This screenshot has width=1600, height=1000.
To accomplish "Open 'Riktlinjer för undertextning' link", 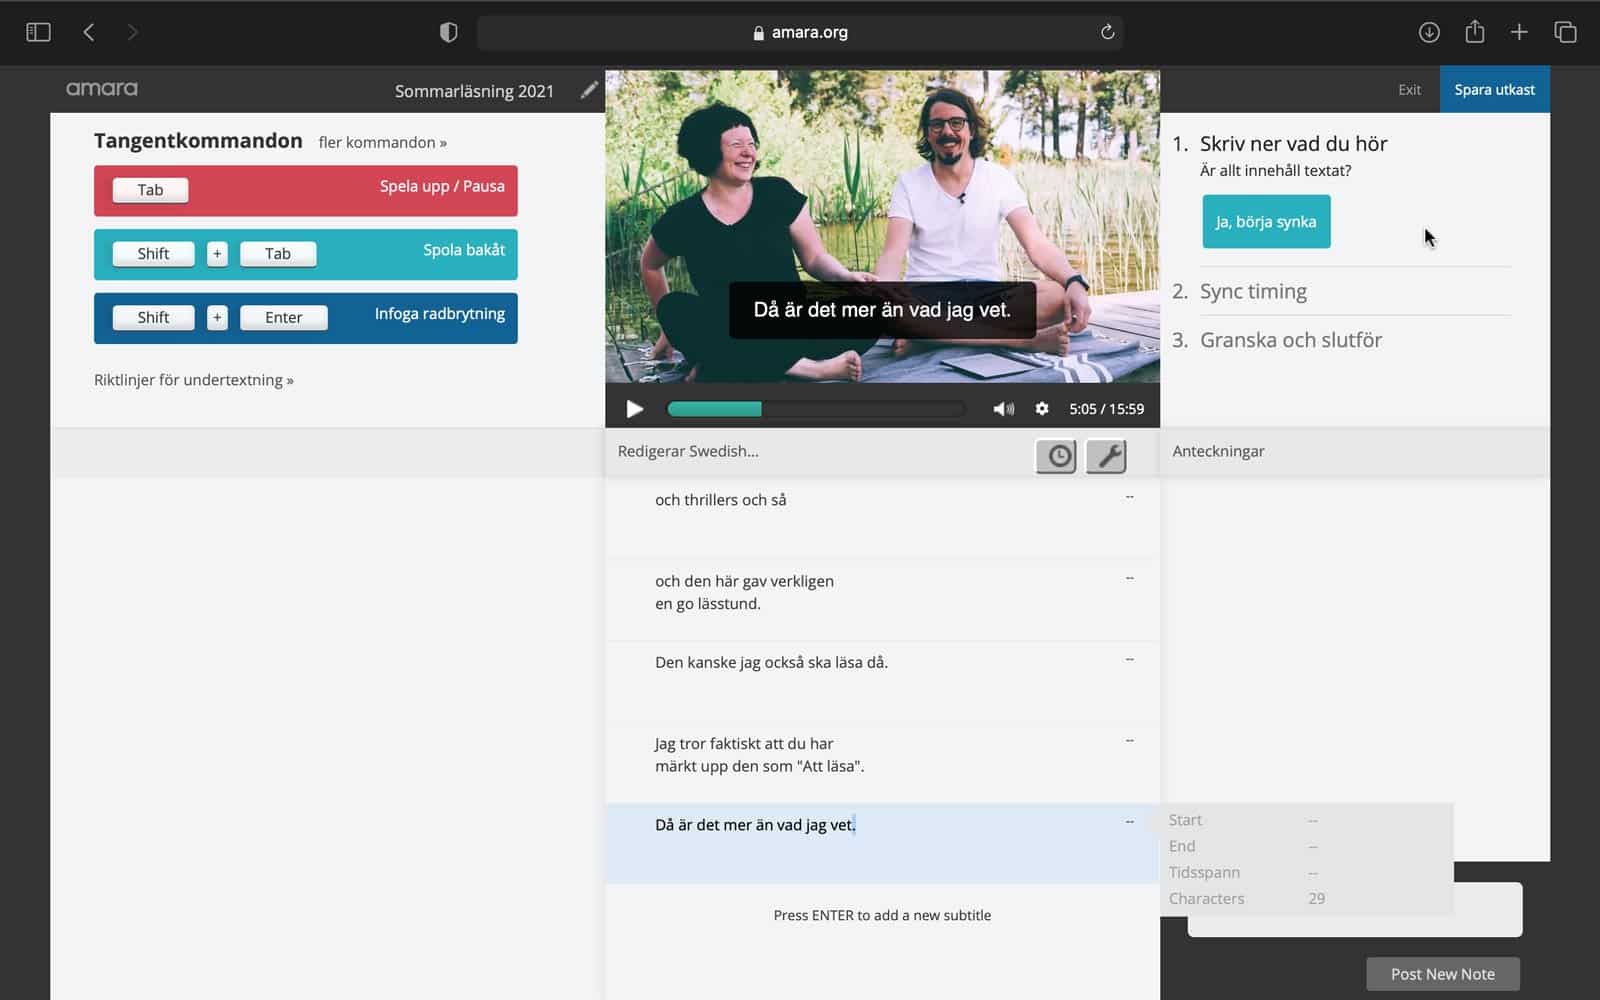I will click(x=193, y=380).
